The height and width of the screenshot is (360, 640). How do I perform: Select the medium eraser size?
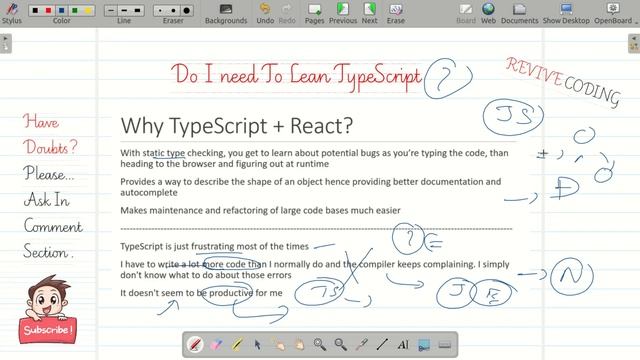tap(173, 10)
